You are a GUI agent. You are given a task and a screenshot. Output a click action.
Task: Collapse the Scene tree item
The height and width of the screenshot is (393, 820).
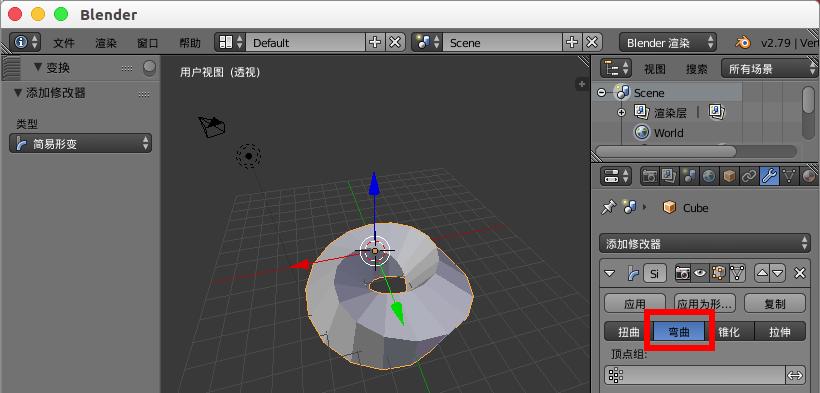(x=601, y=93)
